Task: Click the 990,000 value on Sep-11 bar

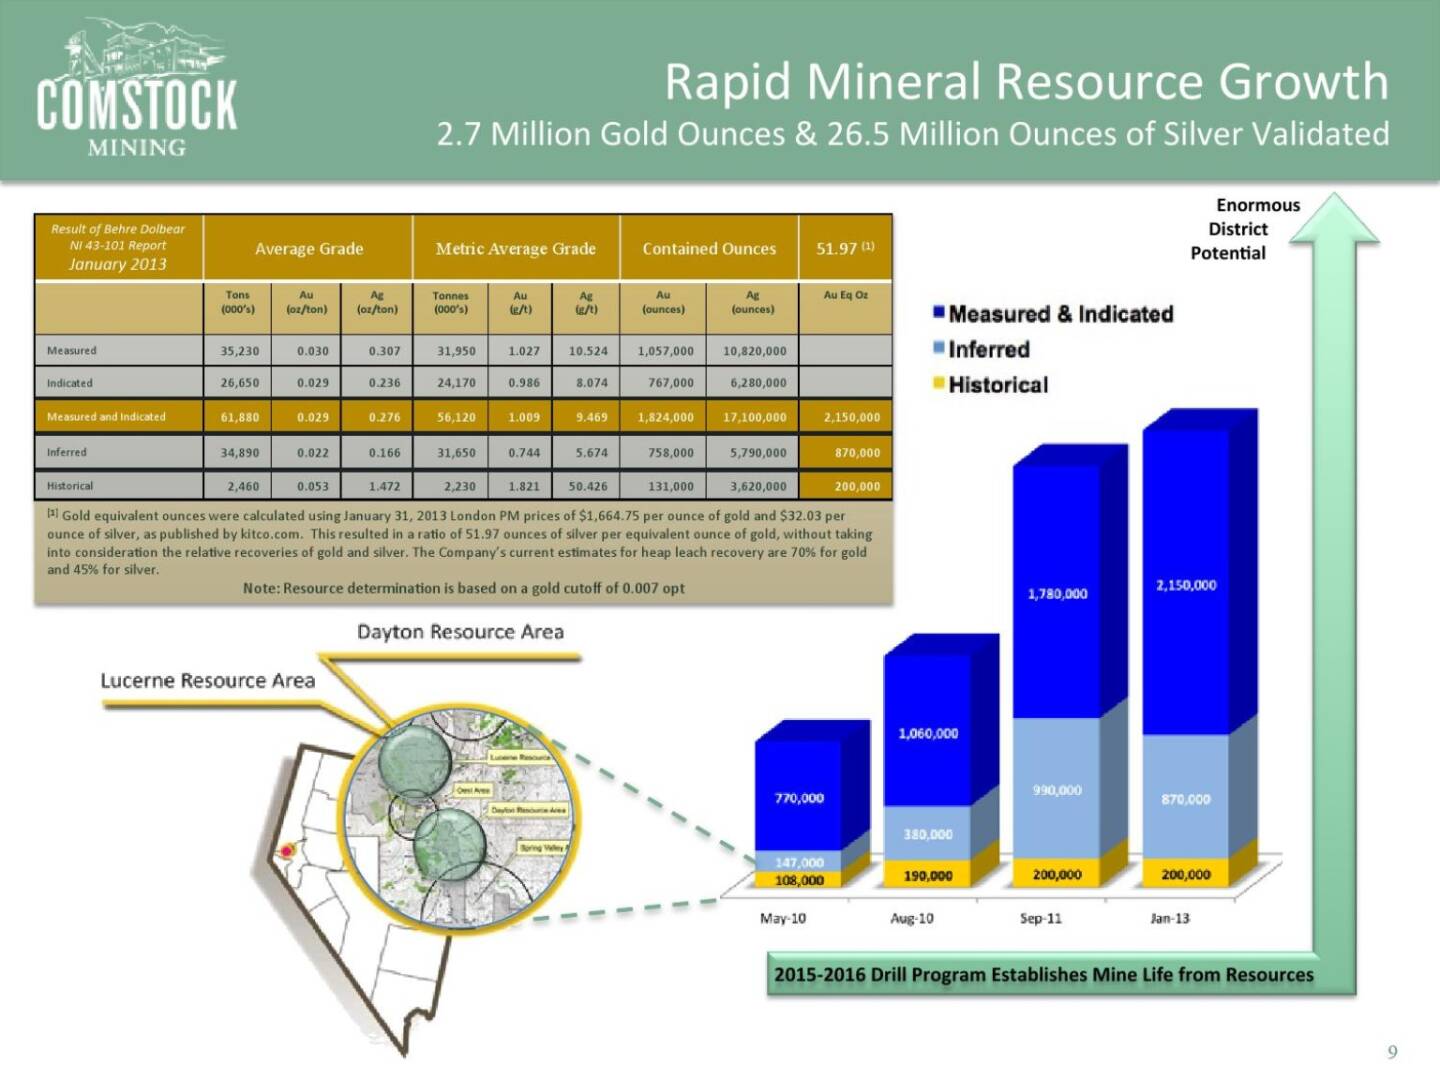Action: (1057, 790)
